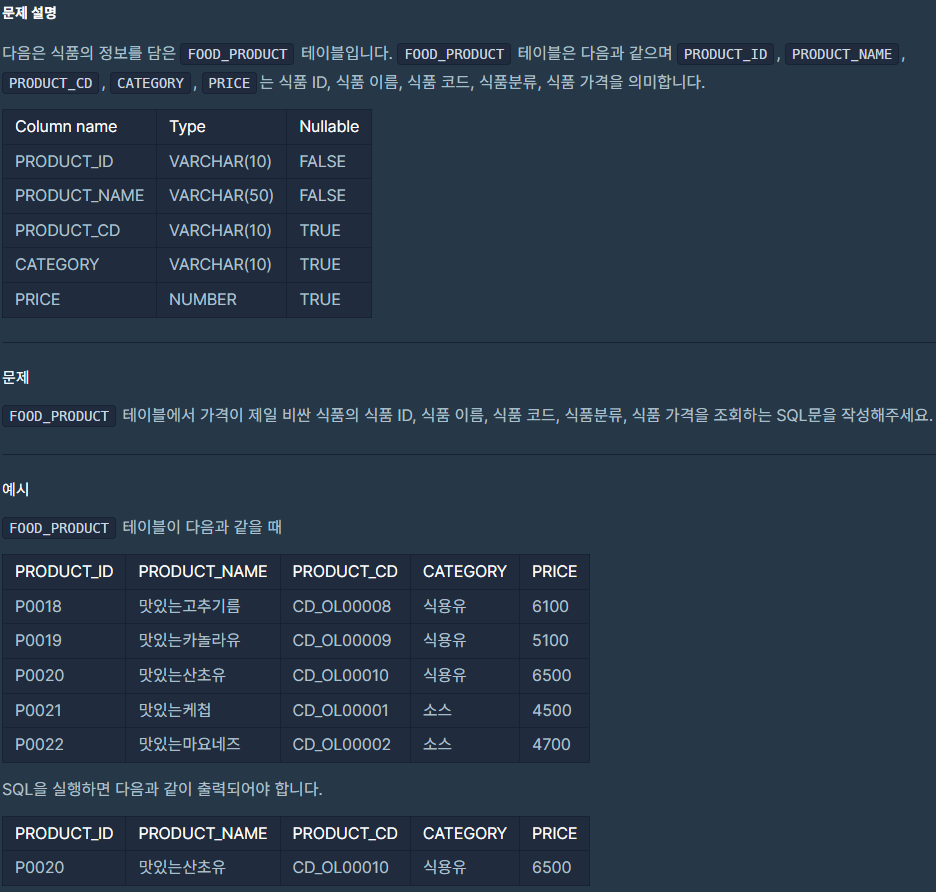This screenshot has width=936, height=892.
Task: Click the VARCHAR(50) type cell
Action: tap(221, 196)
